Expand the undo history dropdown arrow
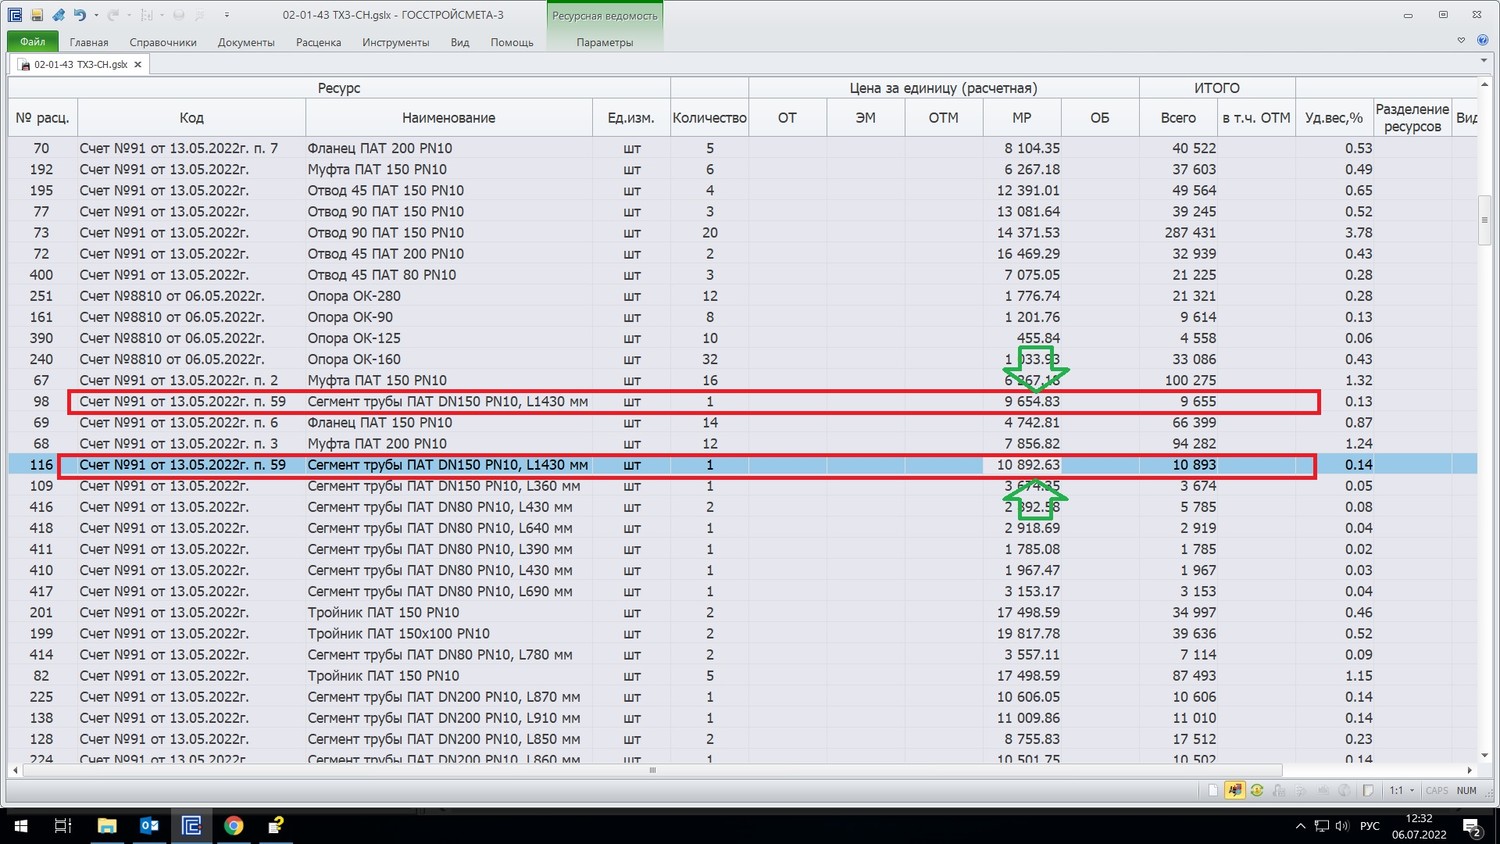 tap(96, 15)
